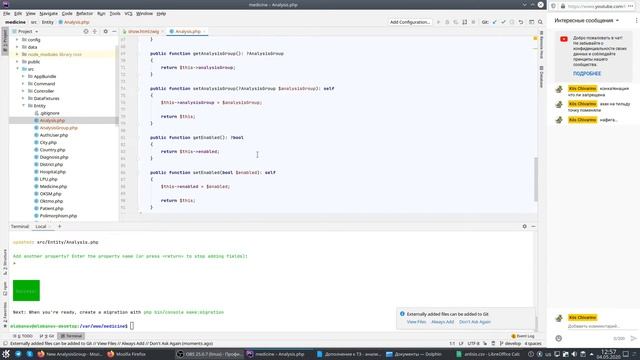This screenshot has height=360, width=640.
Task: Click the stop square icon in toolbar
Action: tap(473, 22)
